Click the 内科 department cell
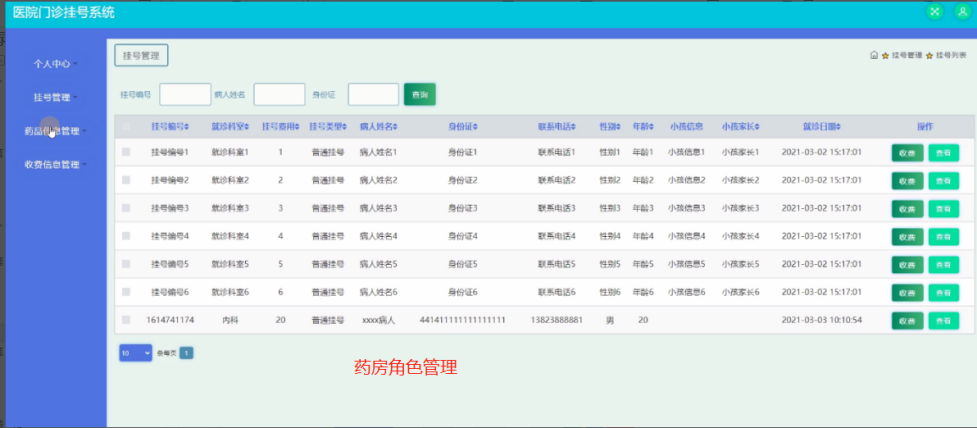The width and height of the screenshot is (977, 428). click(230, 320)
